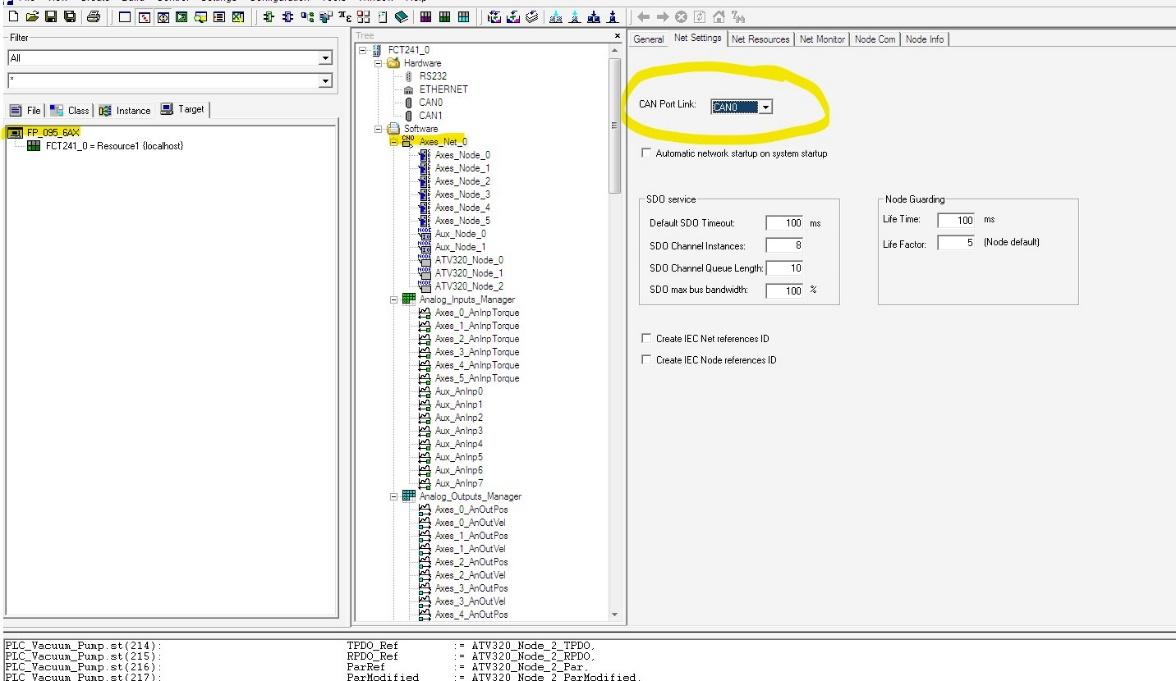Screen dimensions: 1176x681
Task: Click the Print toolbar icon
Action: (x=92, y=18)
